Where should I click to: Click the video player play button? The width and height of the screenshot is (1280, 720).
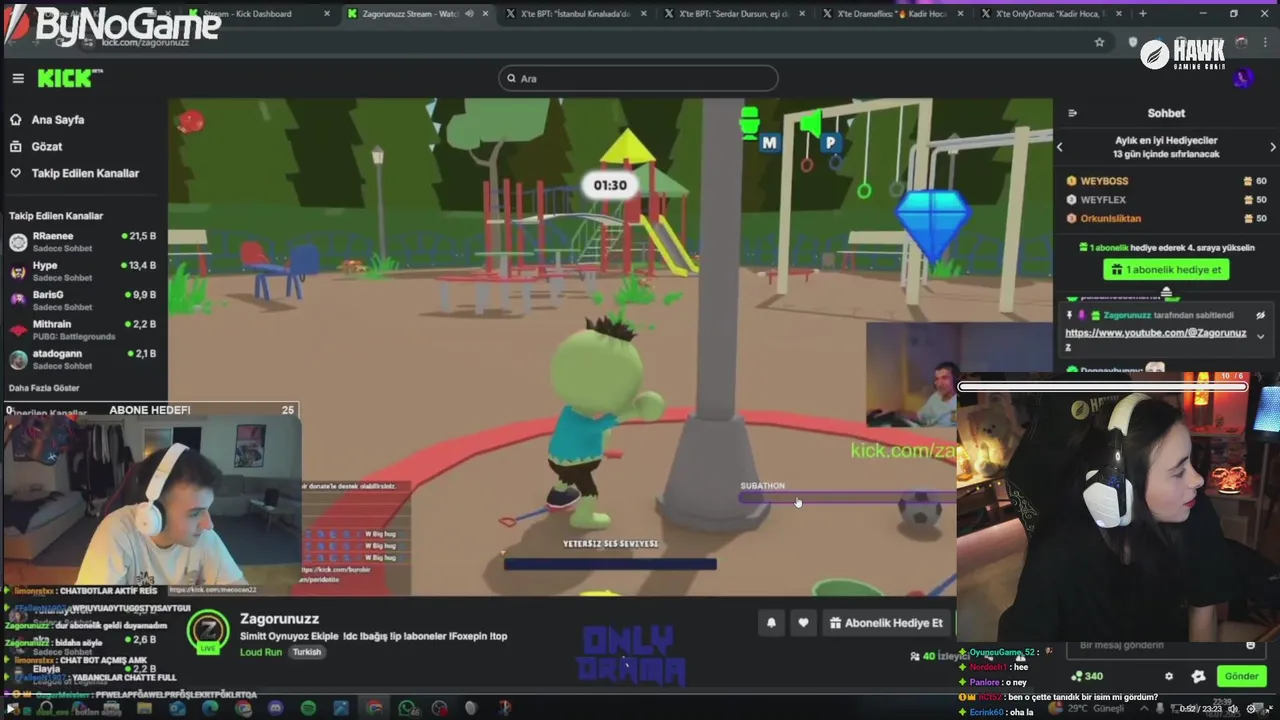10,709
